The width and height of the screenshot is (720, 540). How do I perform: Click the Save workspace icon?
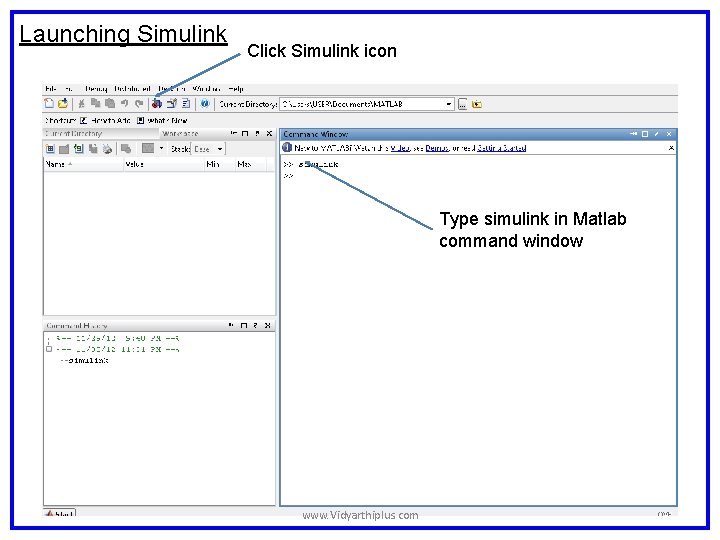tap(93, 149)
